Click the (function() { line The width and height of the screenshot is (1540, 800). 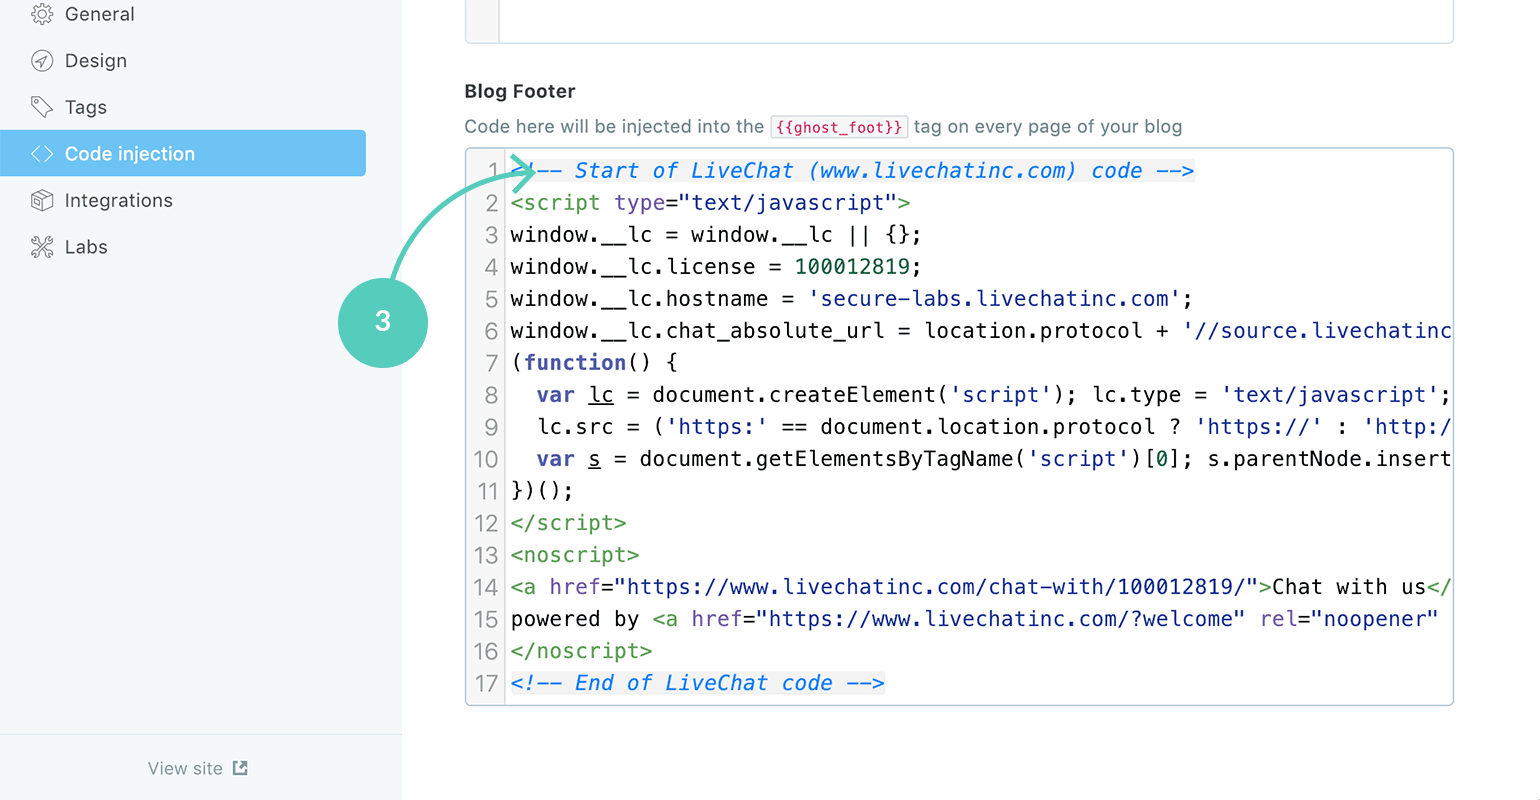pyautogui.click(x=595, y=363)
